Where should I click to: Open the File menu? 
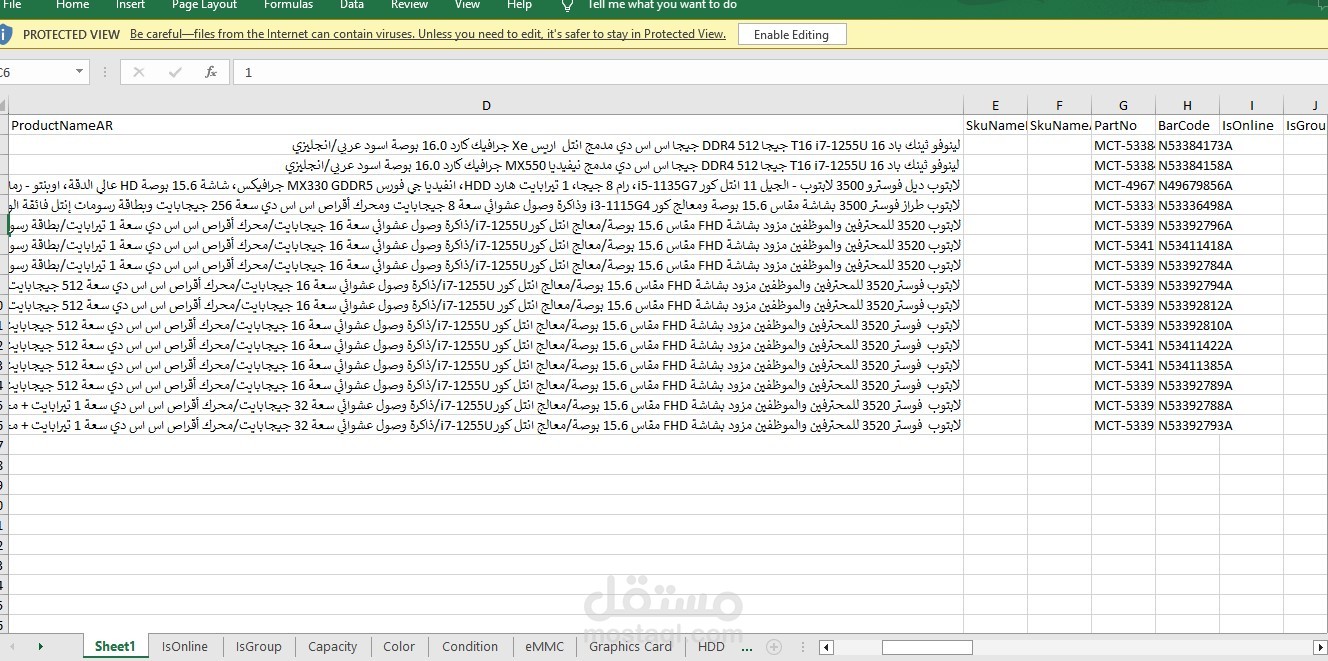(x=12, y=5)
